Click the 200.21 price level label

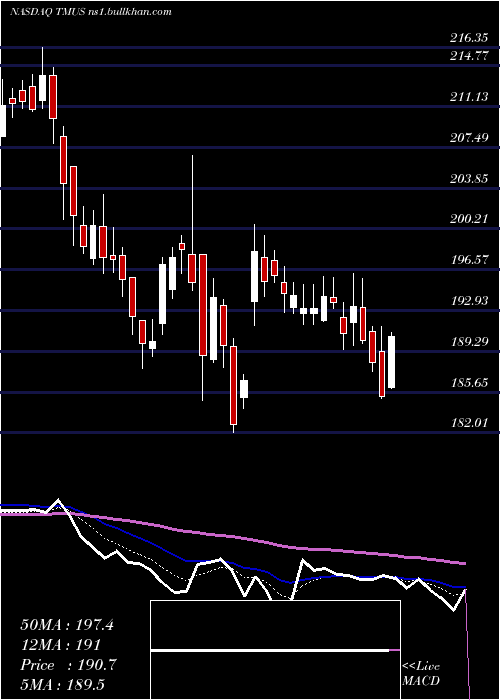coord(468,219)
